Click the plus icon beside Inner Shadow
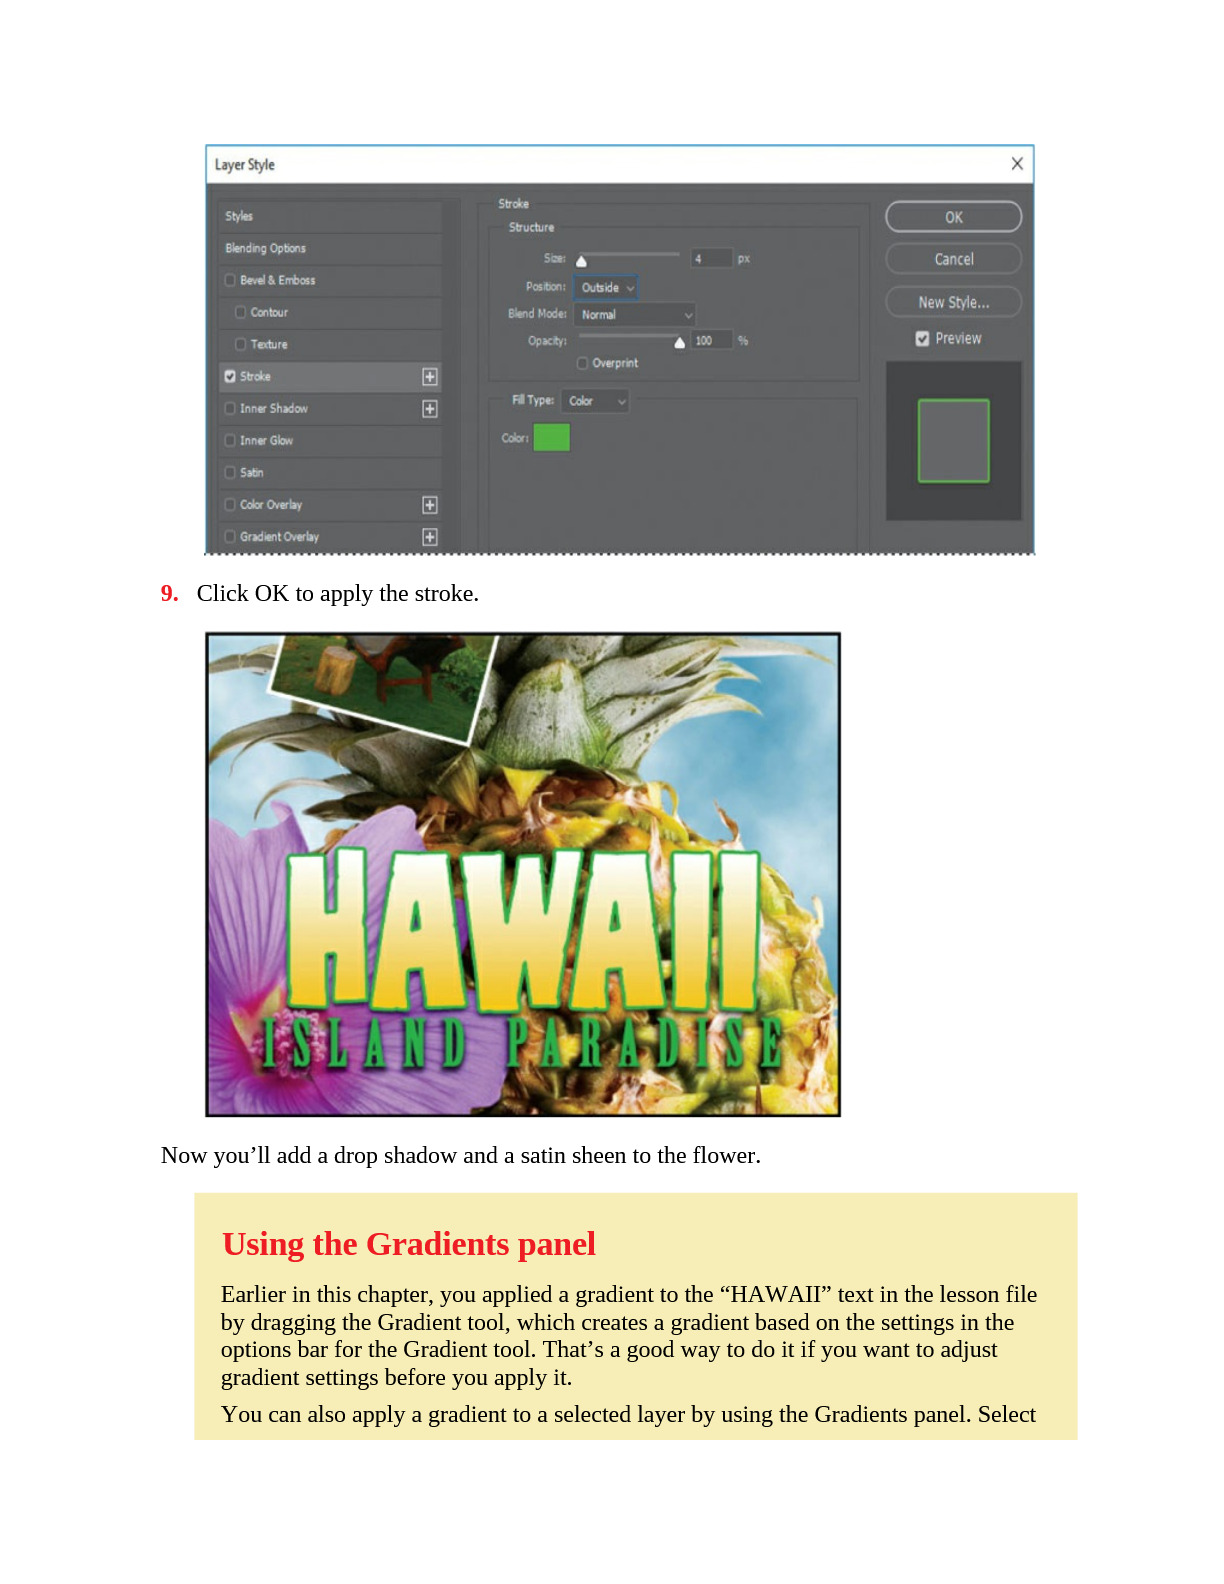Viewport: 1224px width, 1584px height. click(430, 409)
